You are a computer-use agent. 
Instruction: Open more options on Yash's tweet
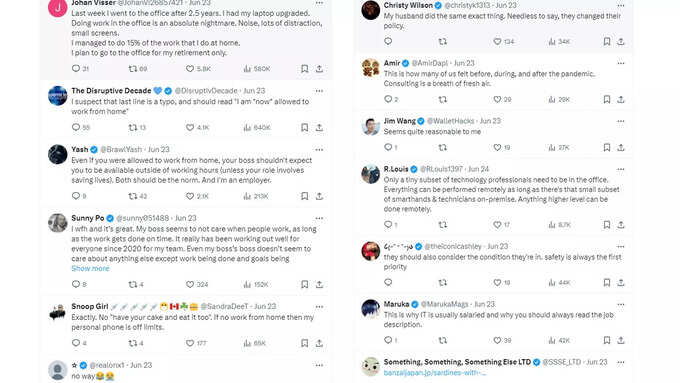[319, 150]
